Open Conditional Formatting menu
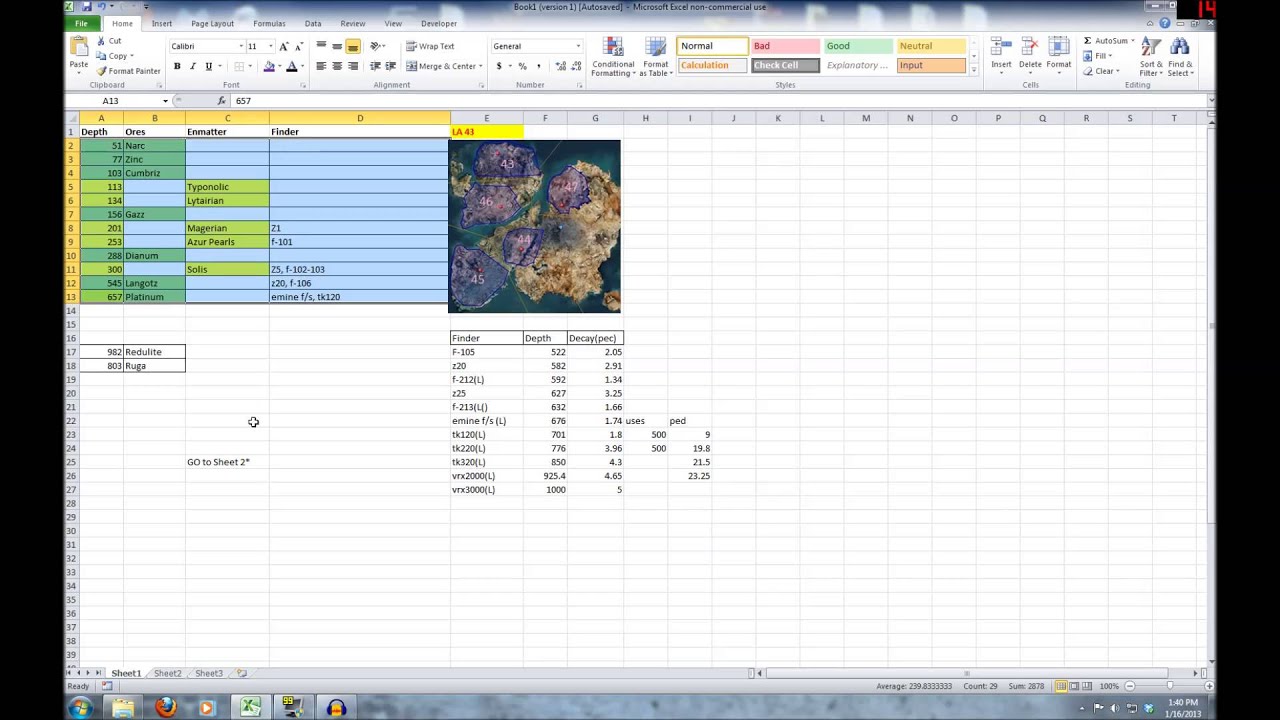The image size is (1280, 720). tap(613, 57)
